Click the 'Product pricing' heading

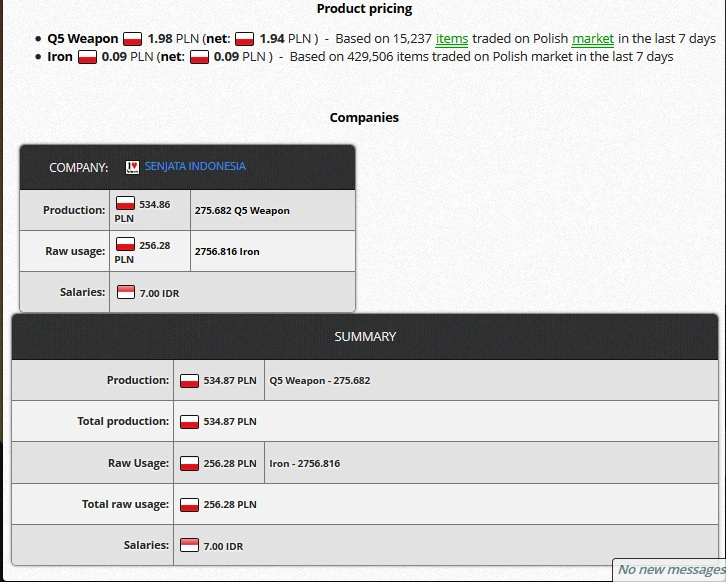(x=364, y=9)
